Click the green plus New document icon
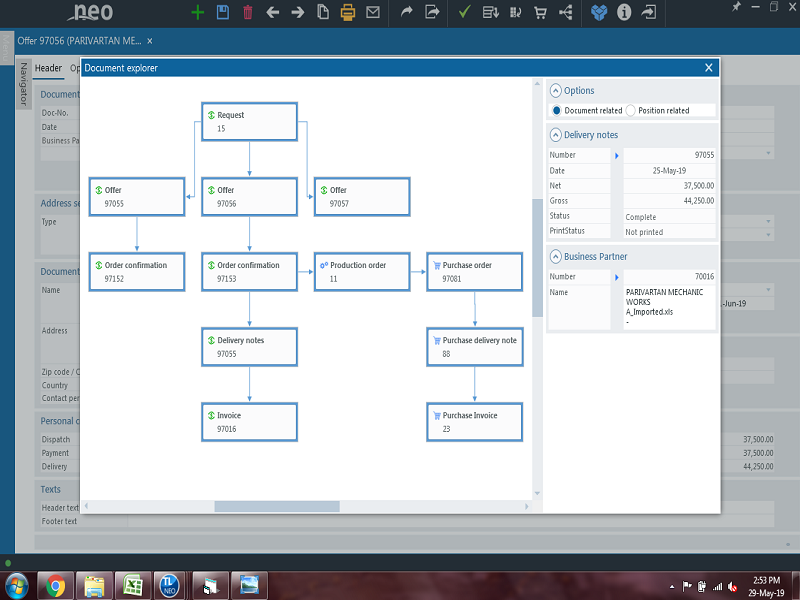 197,12
